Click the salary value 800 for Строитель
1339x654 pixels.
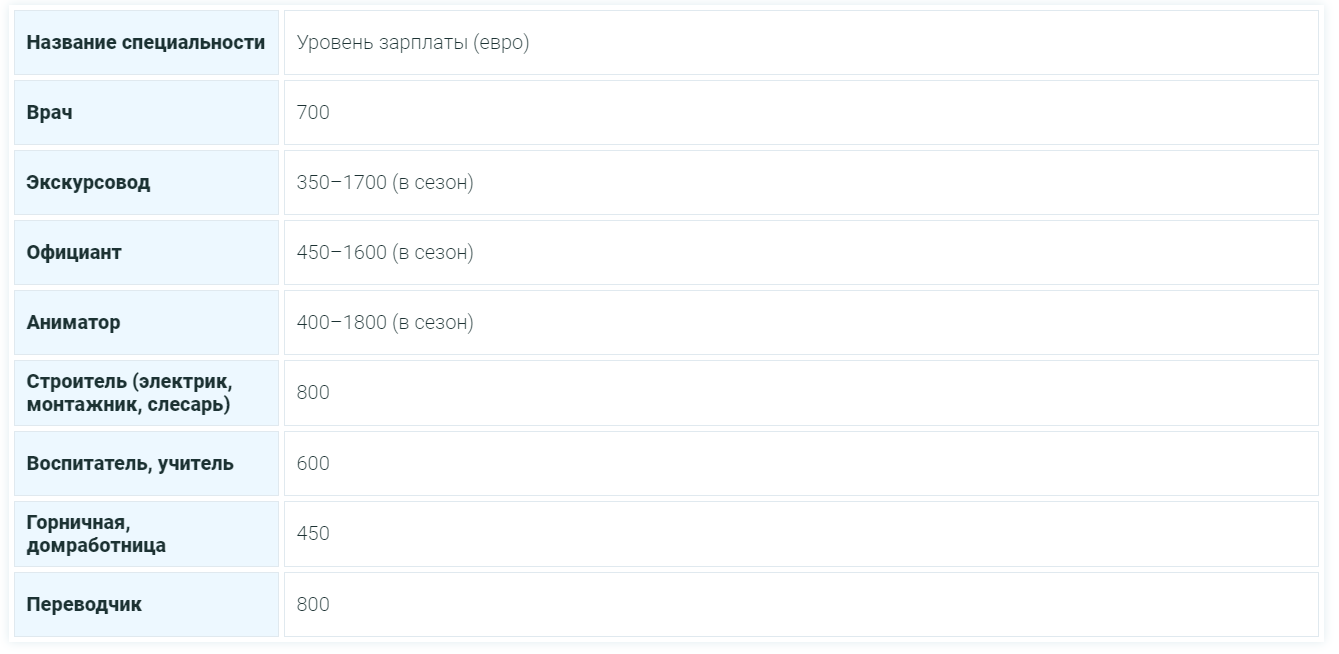pos(313,393)
